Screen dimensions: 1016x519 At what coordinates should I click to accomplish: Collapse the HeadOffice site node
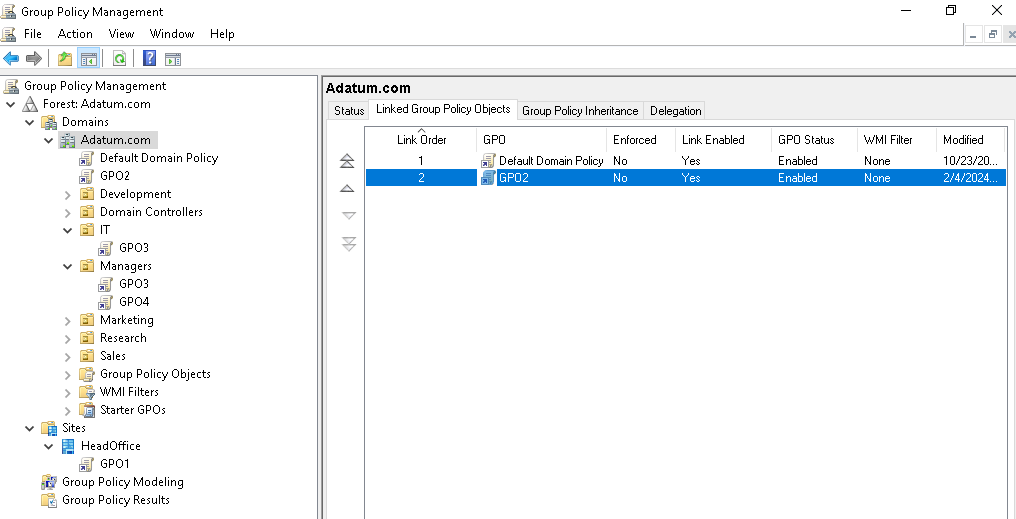(49, 446)
